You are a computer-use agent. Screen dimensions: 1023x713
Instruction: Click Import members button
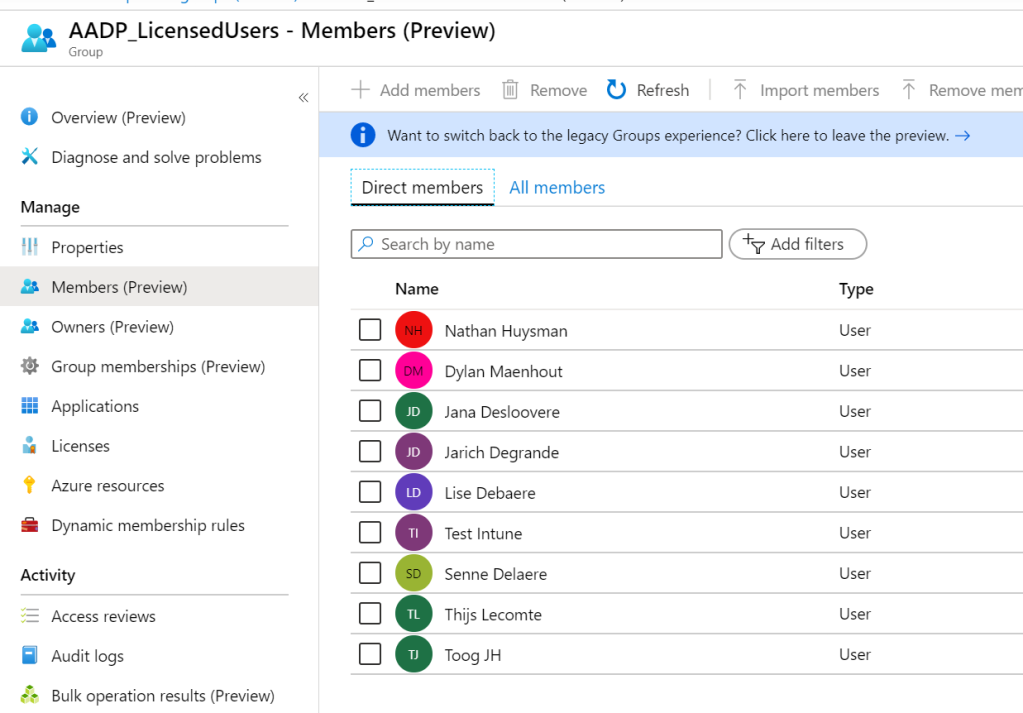coord(806,90)
